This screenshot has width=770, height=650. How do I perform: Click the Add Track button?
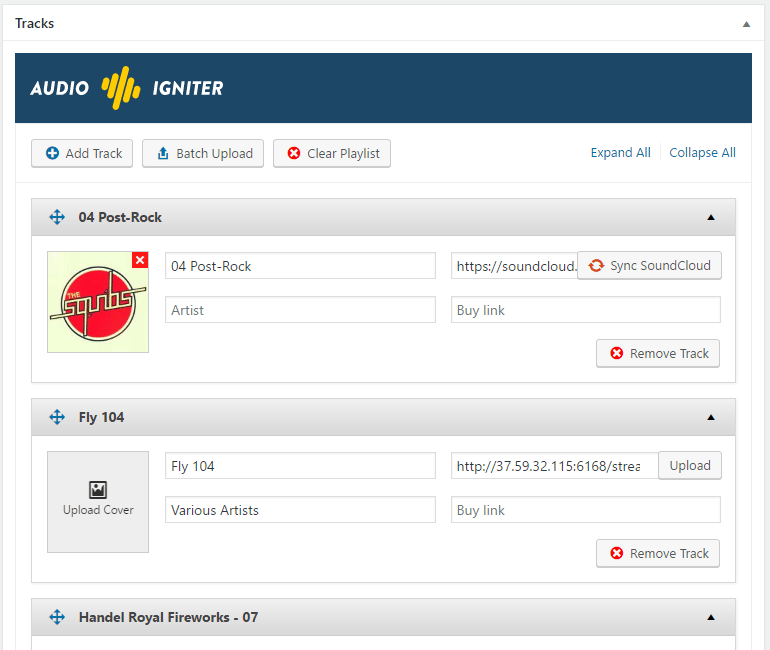pos(82,153)
